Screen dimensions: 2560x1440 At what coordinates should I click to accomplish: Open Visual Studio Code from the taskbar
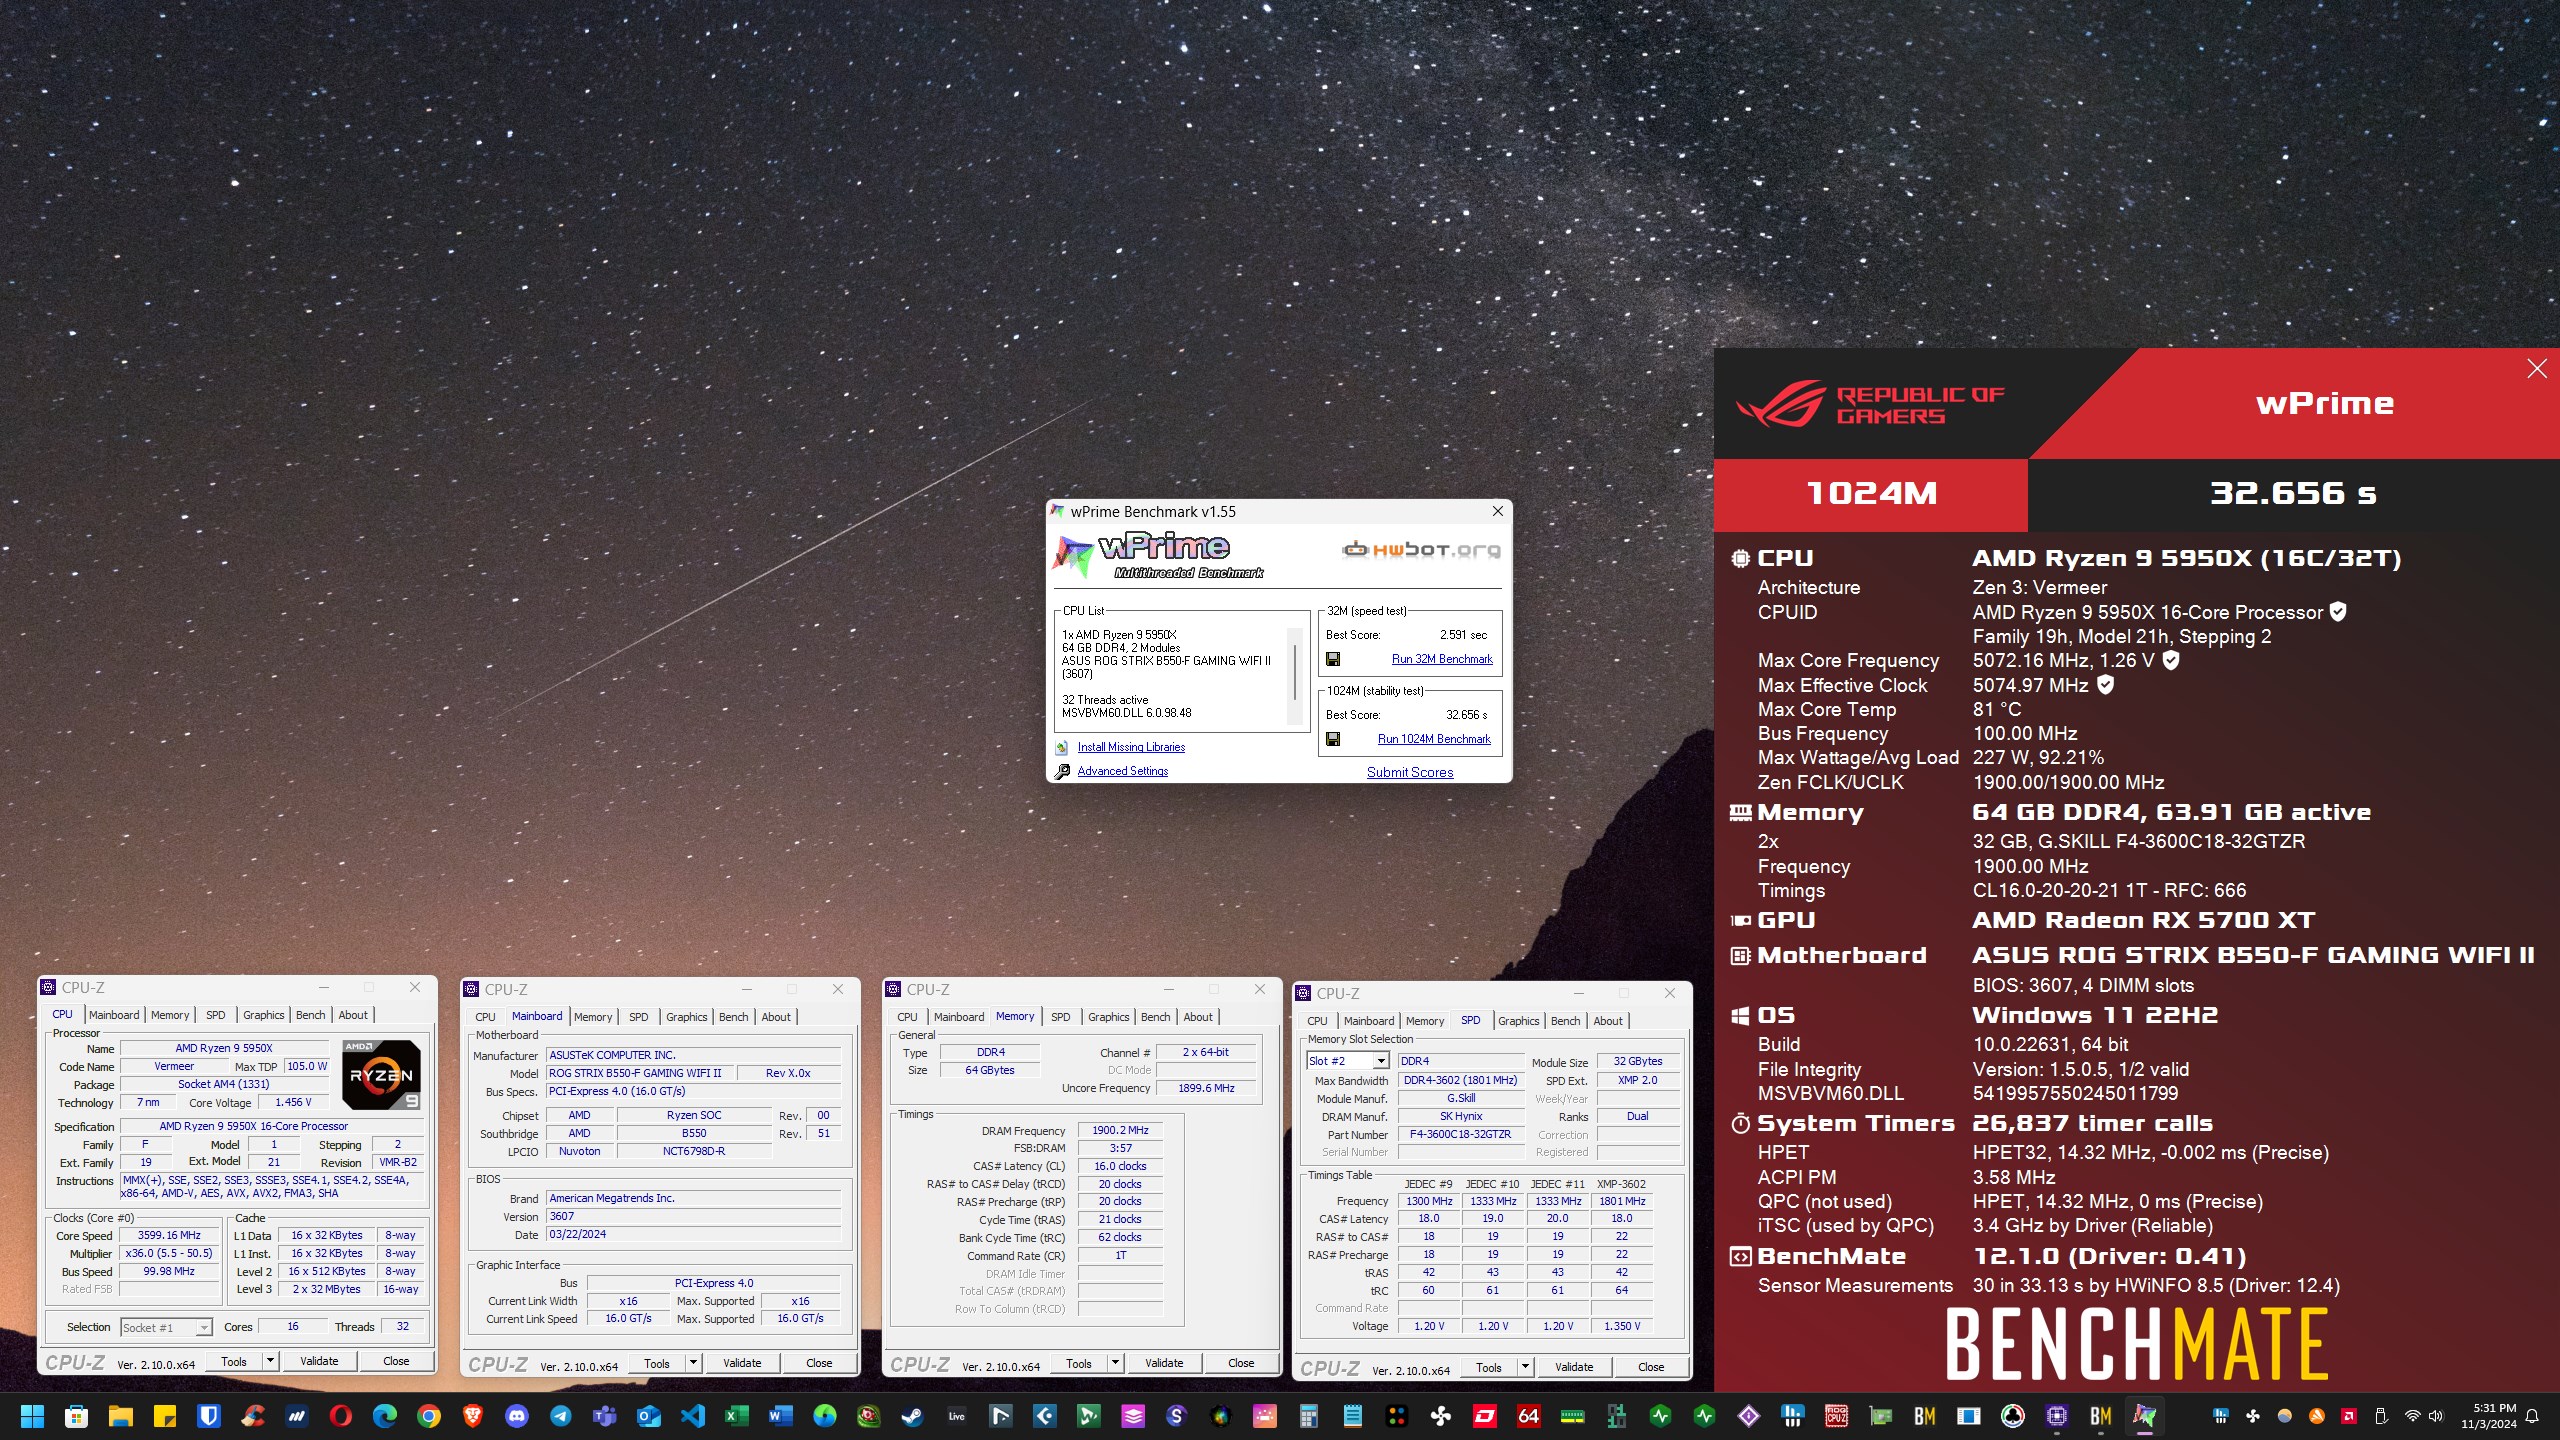(692, 1416)
